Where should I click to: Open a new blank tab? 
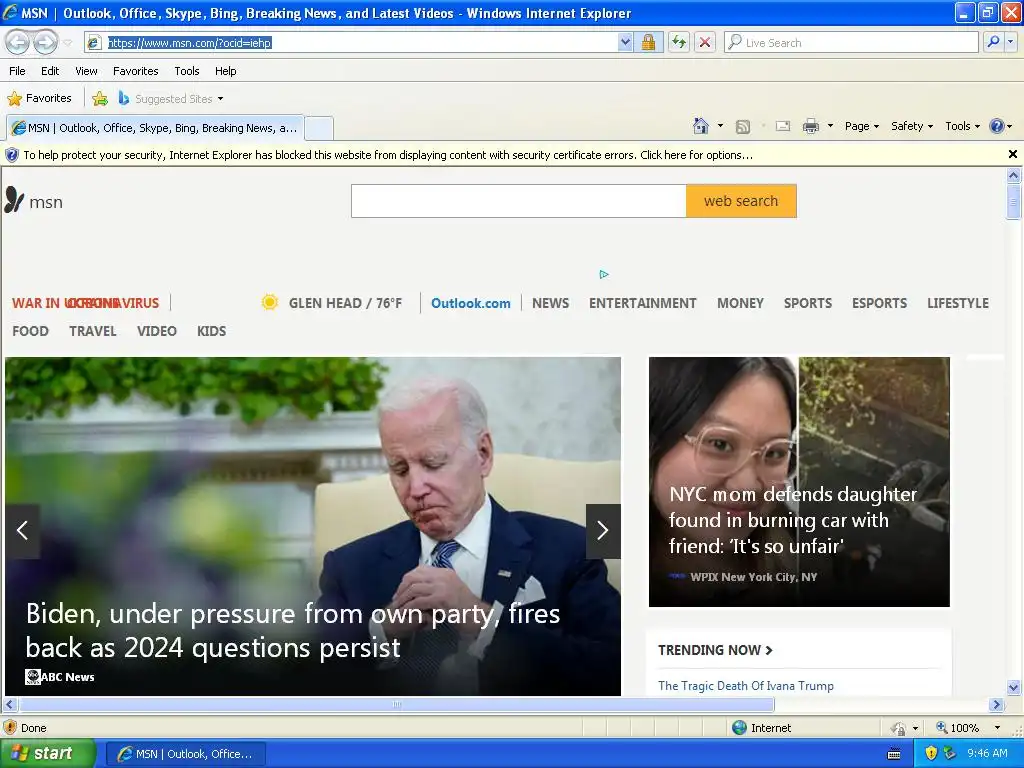tap(319, 128)
